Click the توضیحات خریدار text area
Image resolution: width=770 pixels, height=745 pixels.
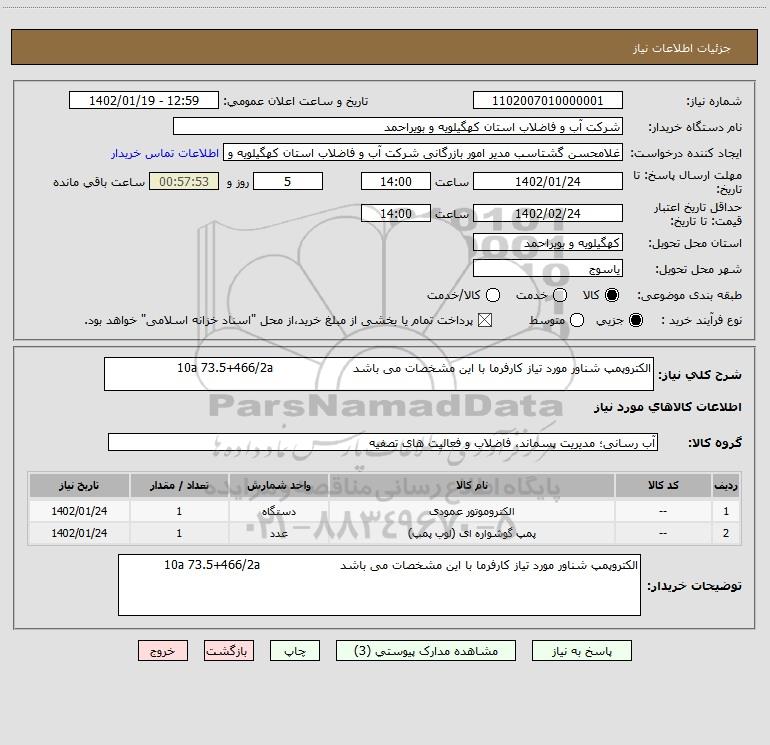379,585
